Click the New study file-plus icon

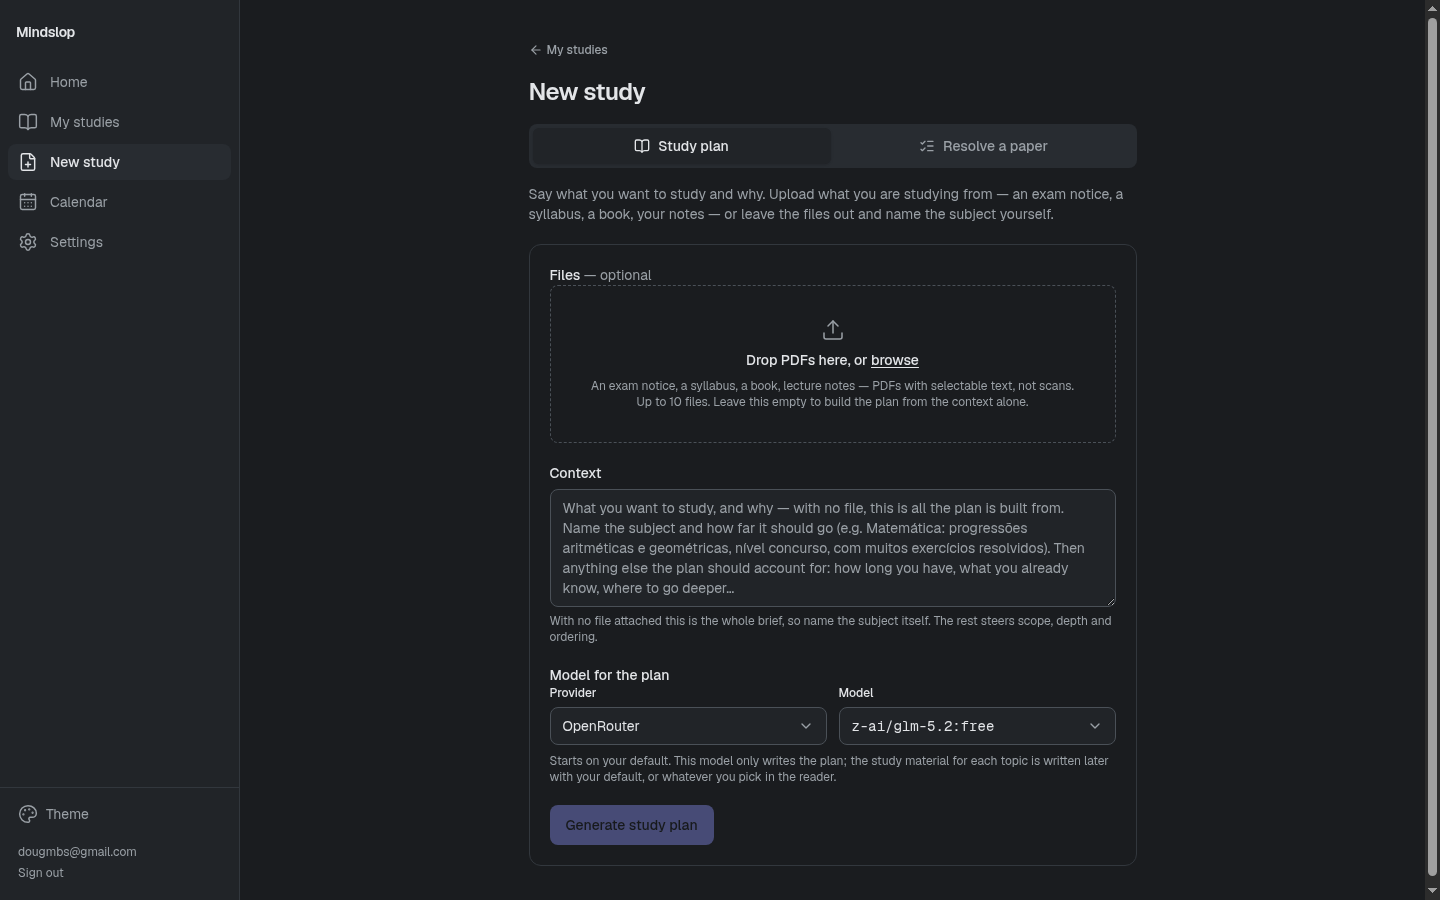(x=28, y=162)
